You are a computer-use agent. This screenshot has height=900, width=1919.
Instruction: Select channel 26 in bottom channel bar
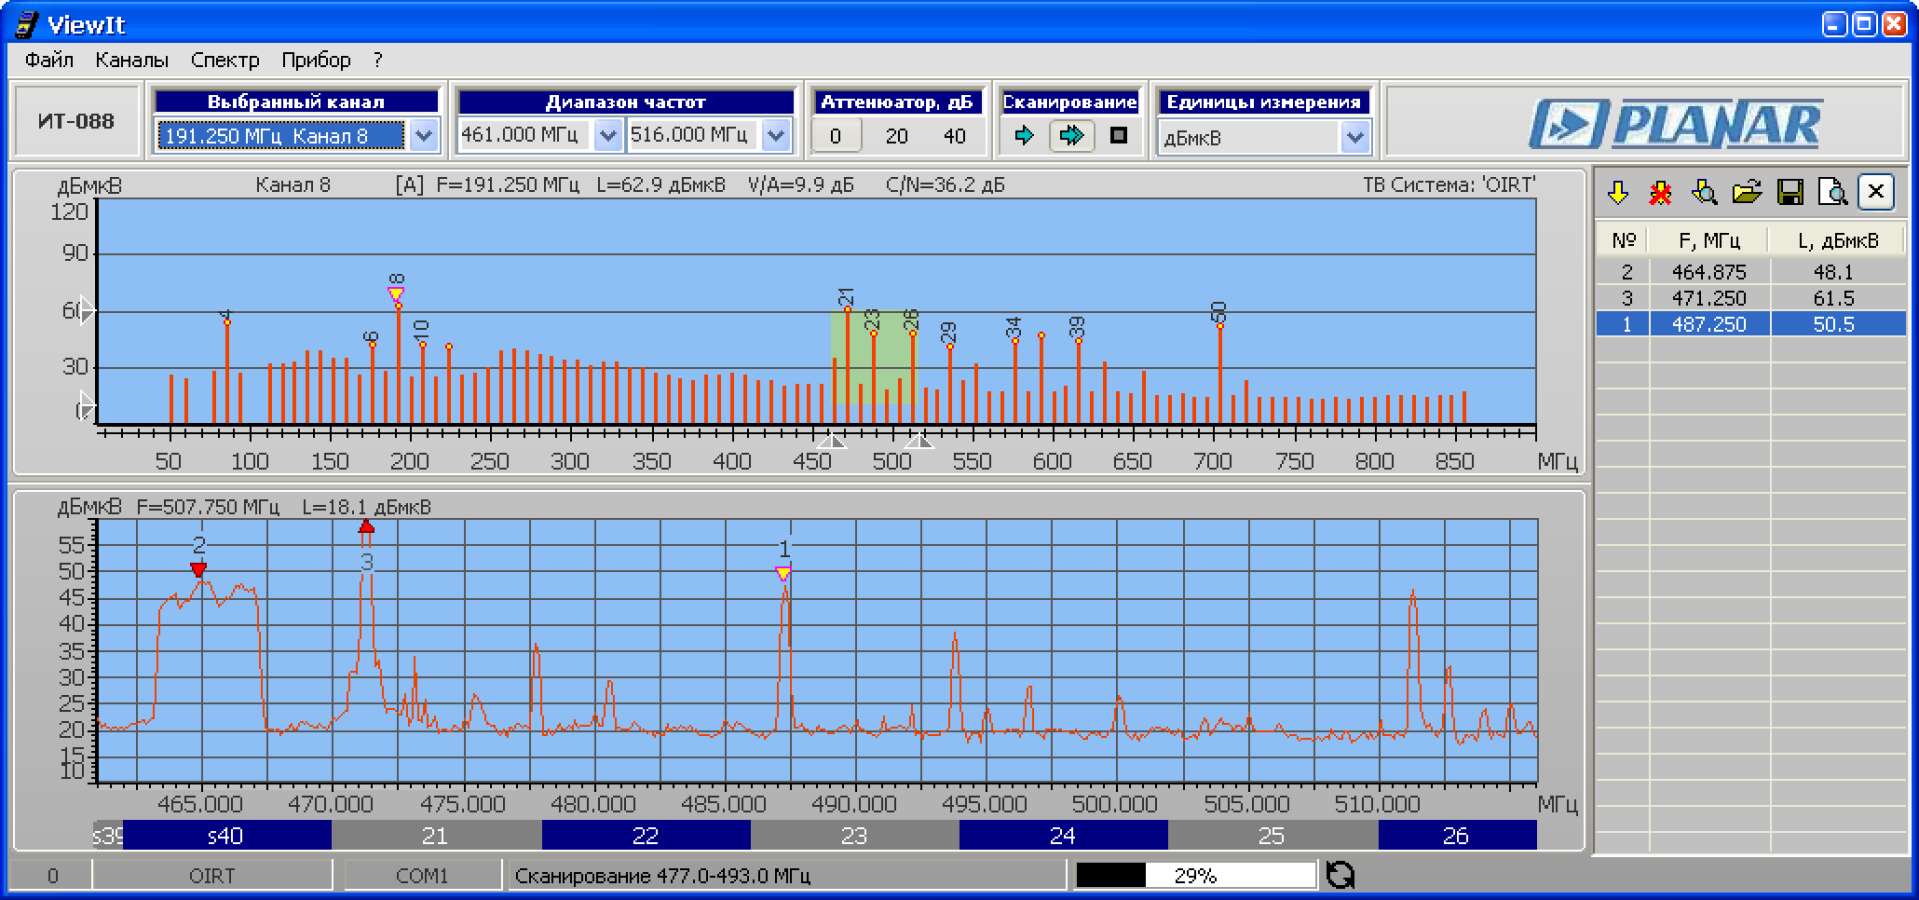point(1457,835)
